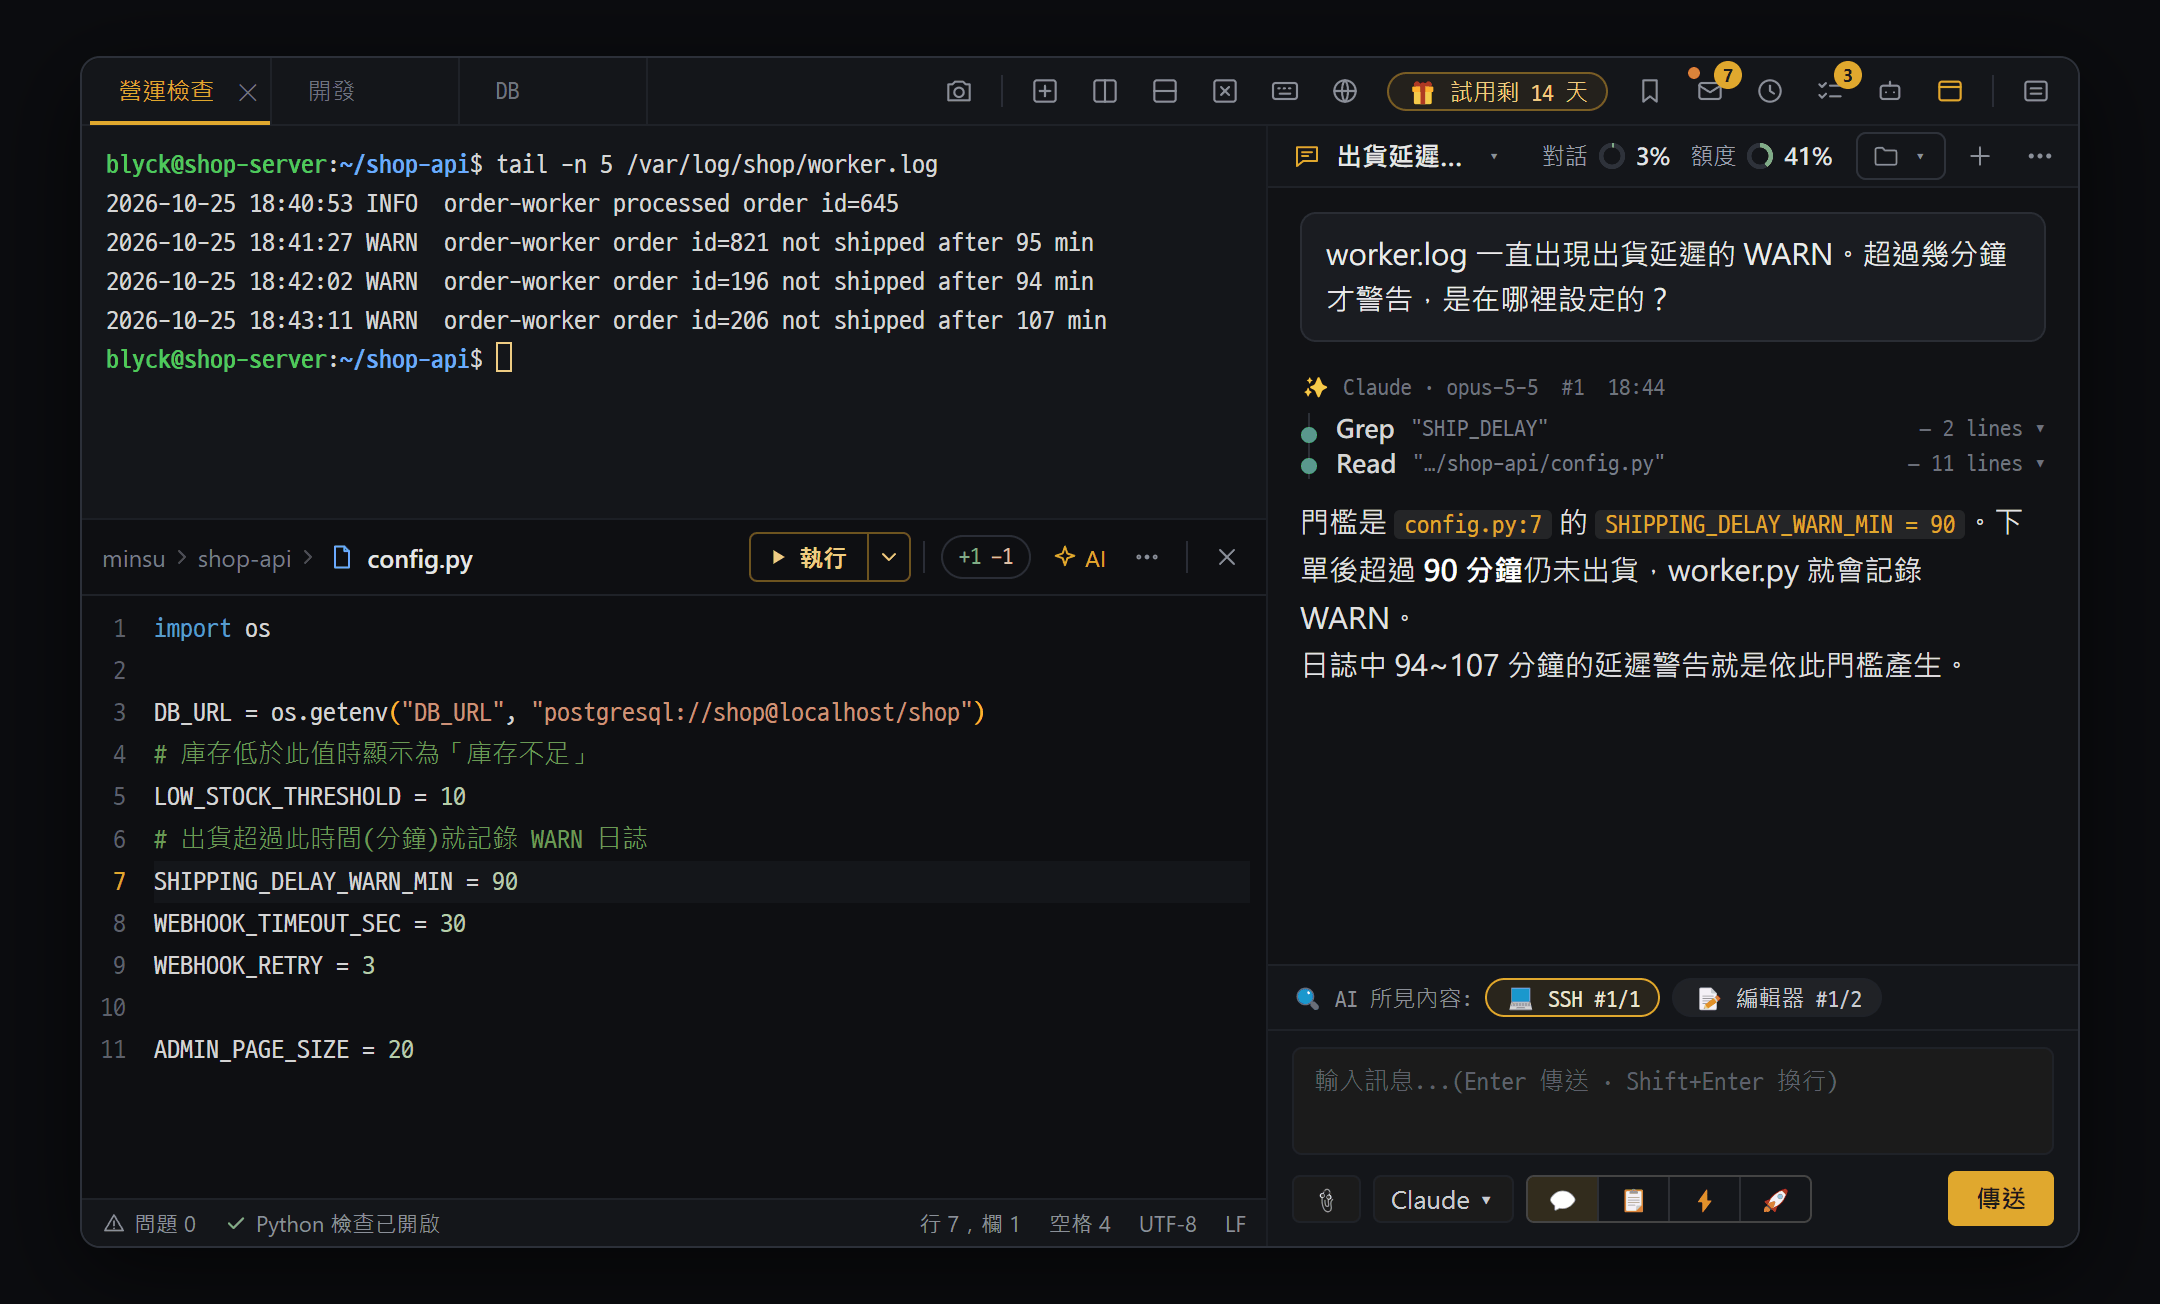Viewport: 2160px width, 1304px height.
Task: Open the task checklist with 3 badge
Action: (1829, 92)
